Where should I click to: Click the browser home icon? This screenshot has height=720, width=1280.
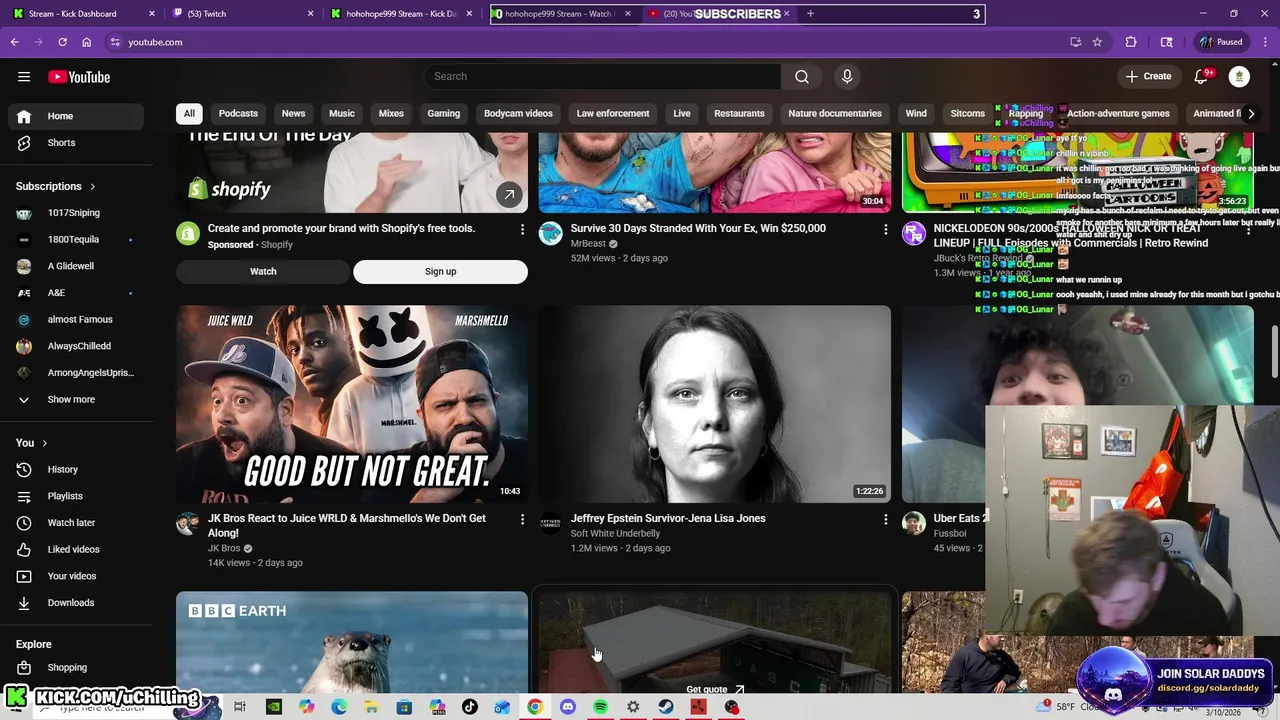pos(87,42)
